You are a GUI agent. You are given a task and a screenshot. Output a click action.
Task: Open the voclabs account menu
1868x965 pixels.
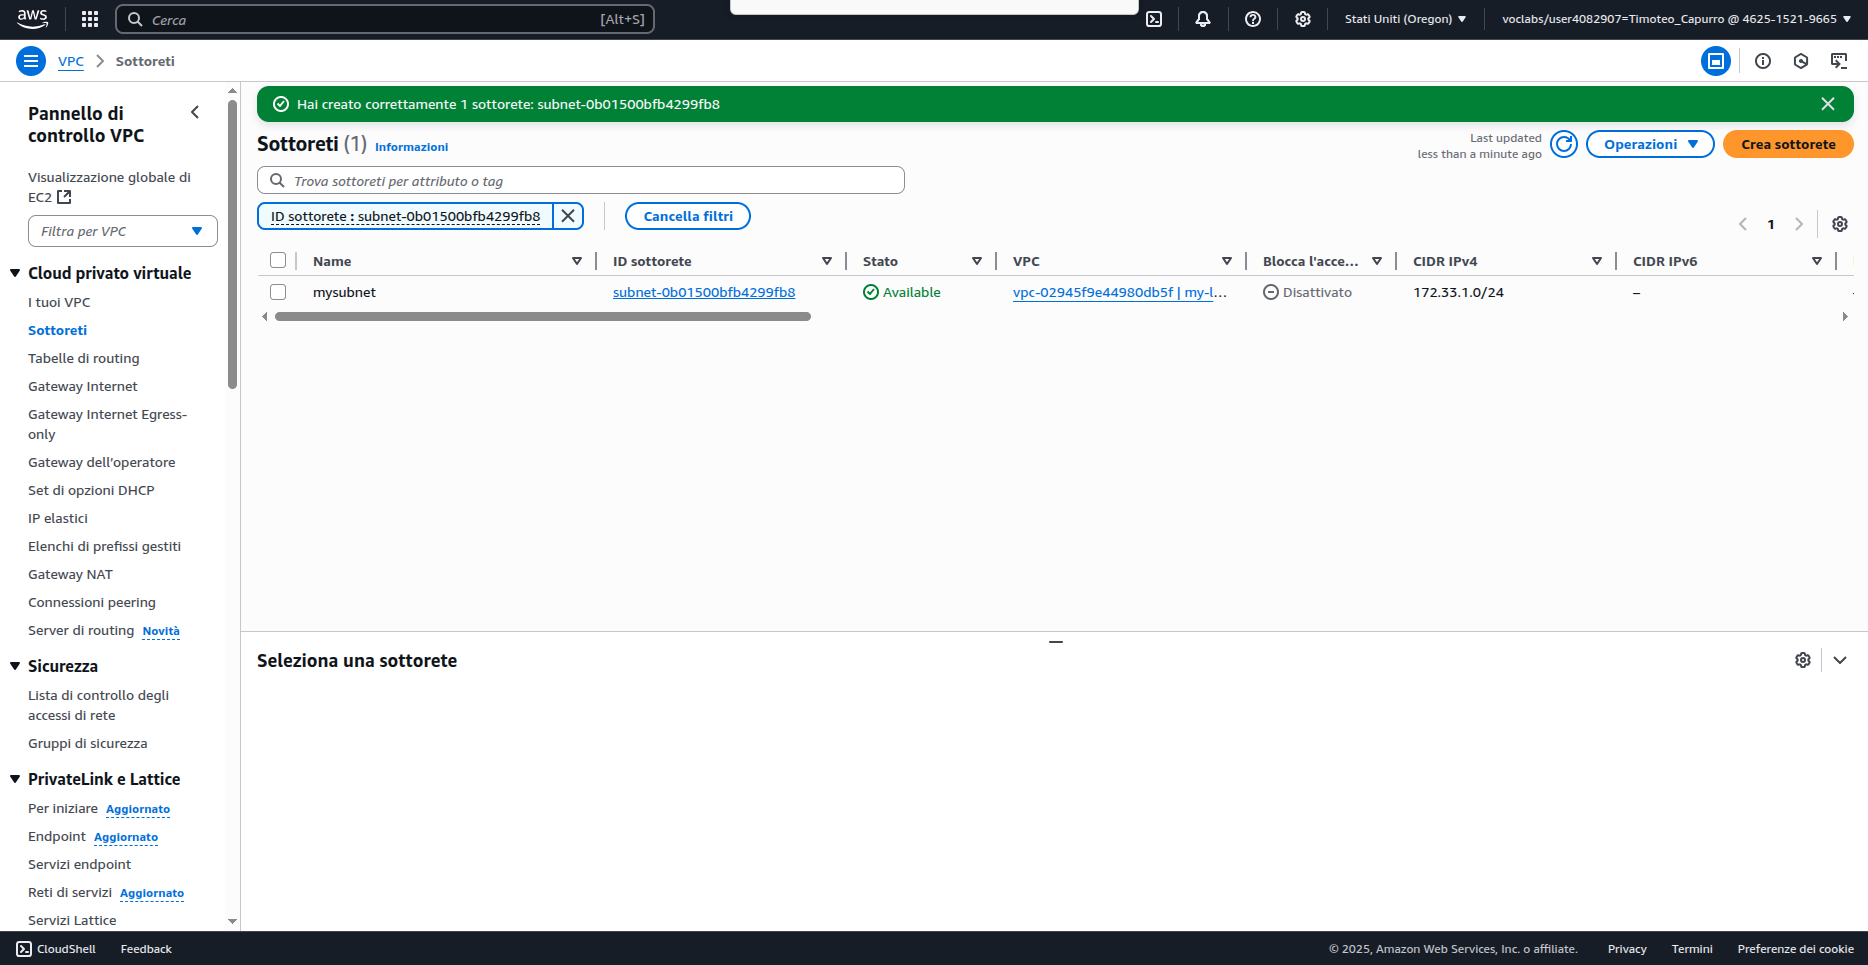(x=1676, y=19)
